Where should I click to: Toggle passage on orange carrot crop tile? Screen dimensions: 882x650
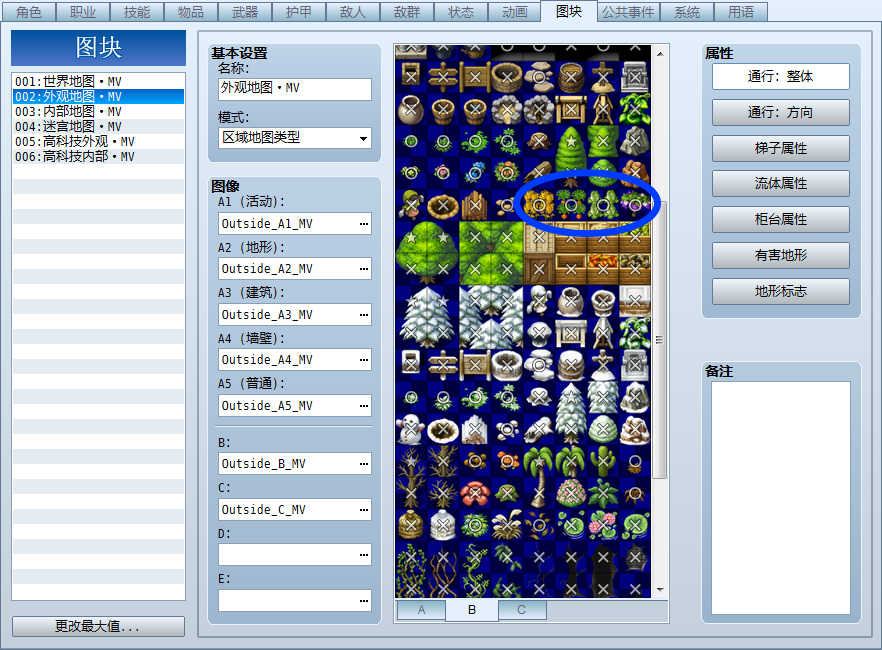[571, 205]
